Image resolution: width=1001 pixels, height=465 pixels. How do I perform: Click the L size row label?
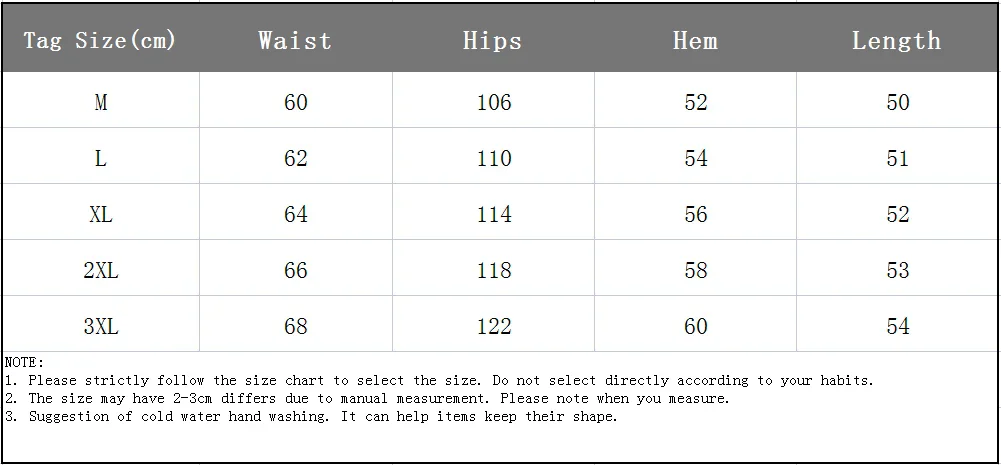(100, 158)
